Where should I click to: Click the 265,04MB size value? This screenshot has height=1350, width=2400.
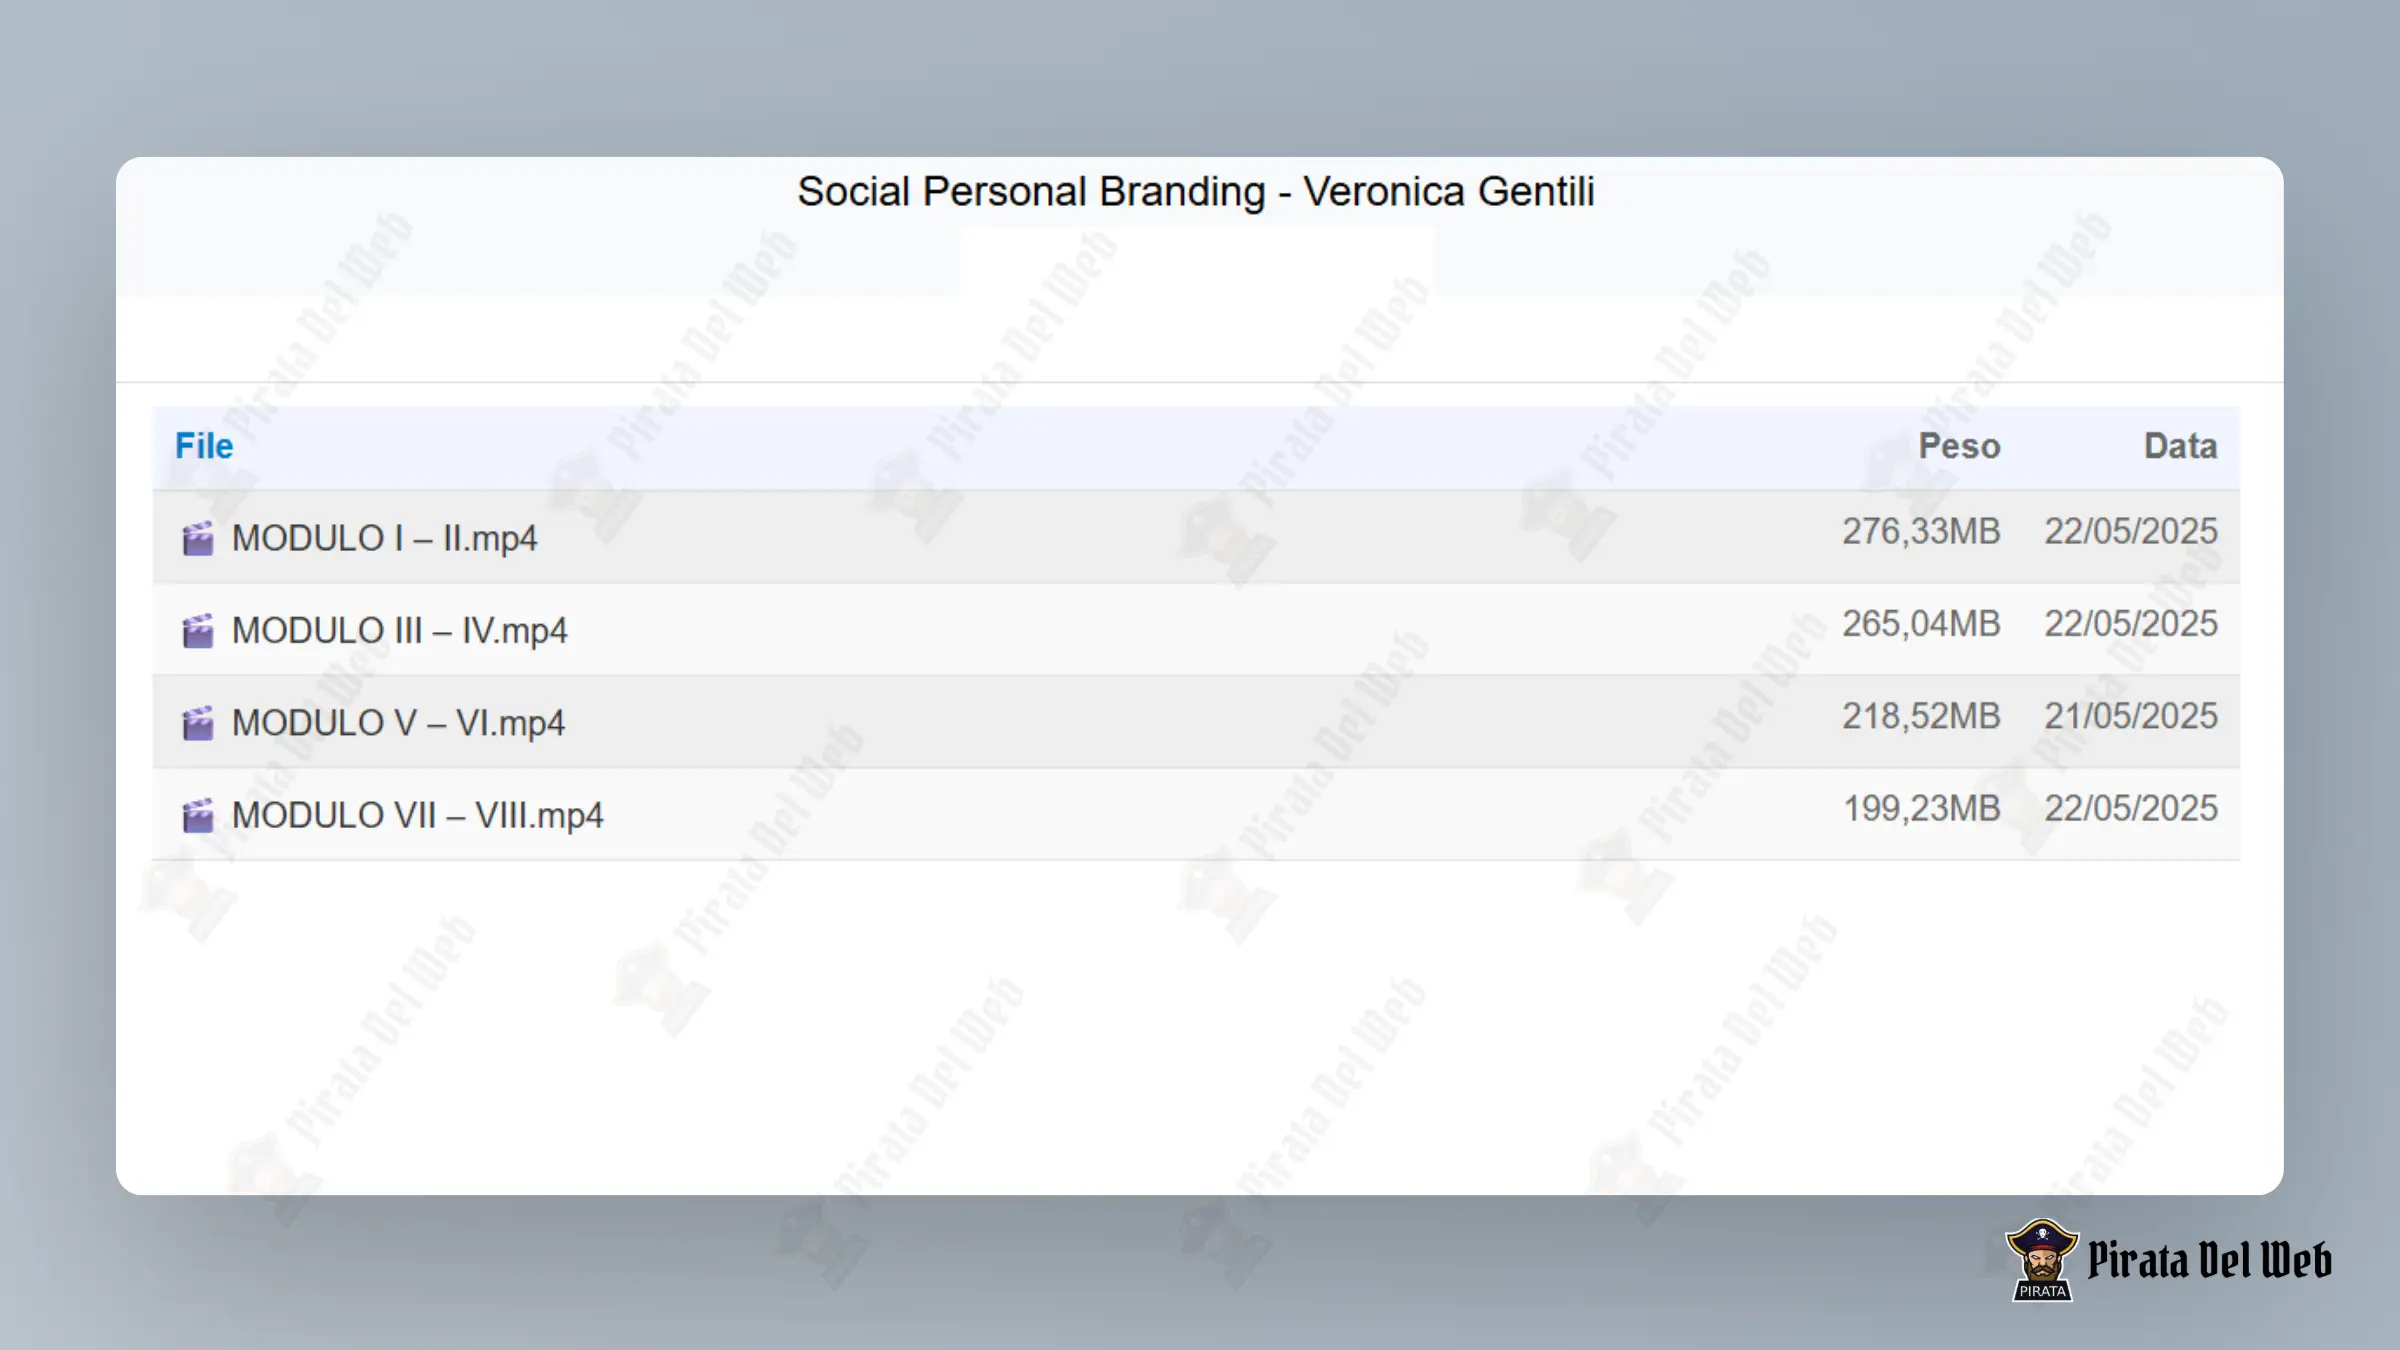point(1921,623)
